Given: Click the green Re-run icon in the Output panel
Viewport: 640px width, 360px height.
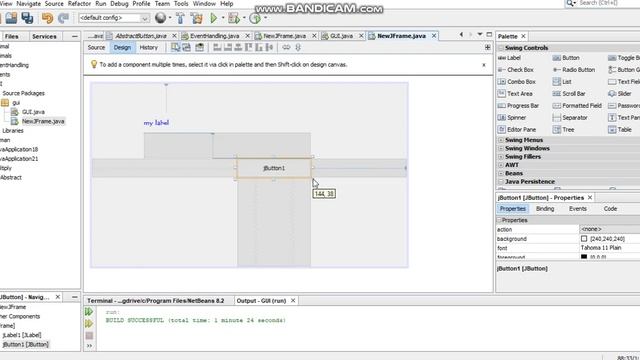Looking at the screenshot, I should [x=89, y=312].
